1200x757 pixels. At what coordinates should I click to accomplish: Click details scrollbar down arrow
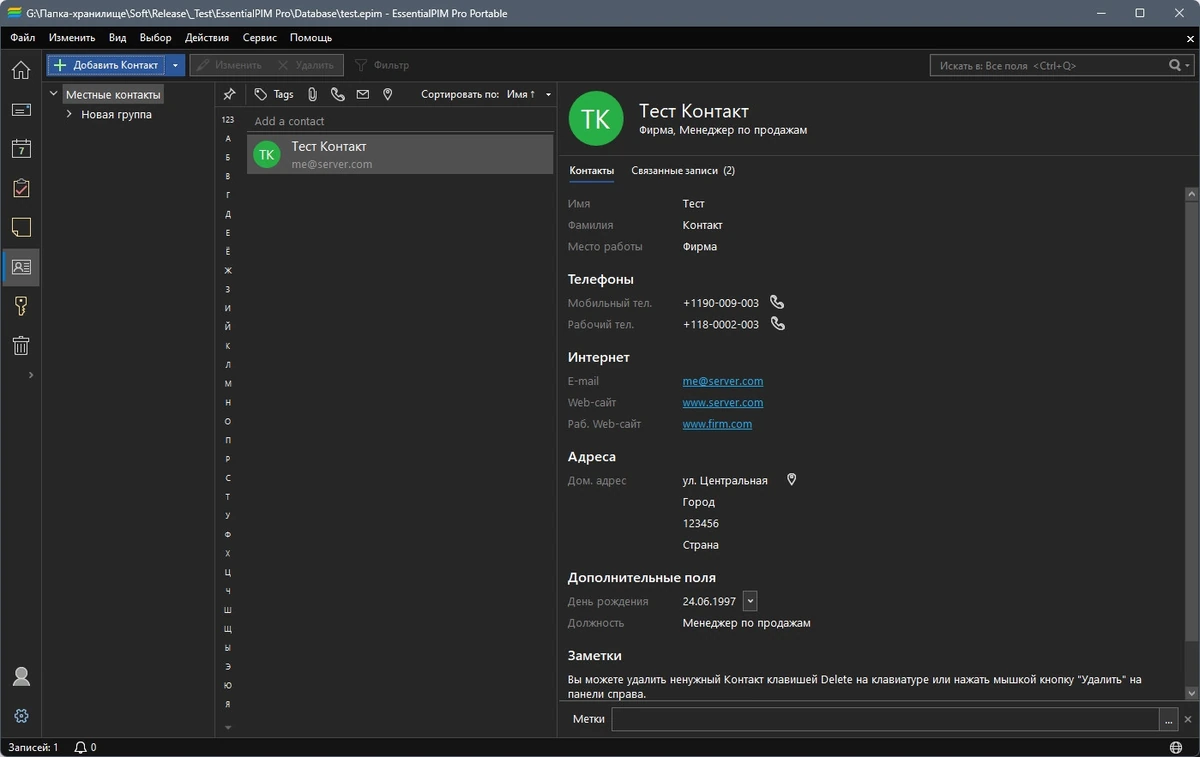click(1191, 692)
